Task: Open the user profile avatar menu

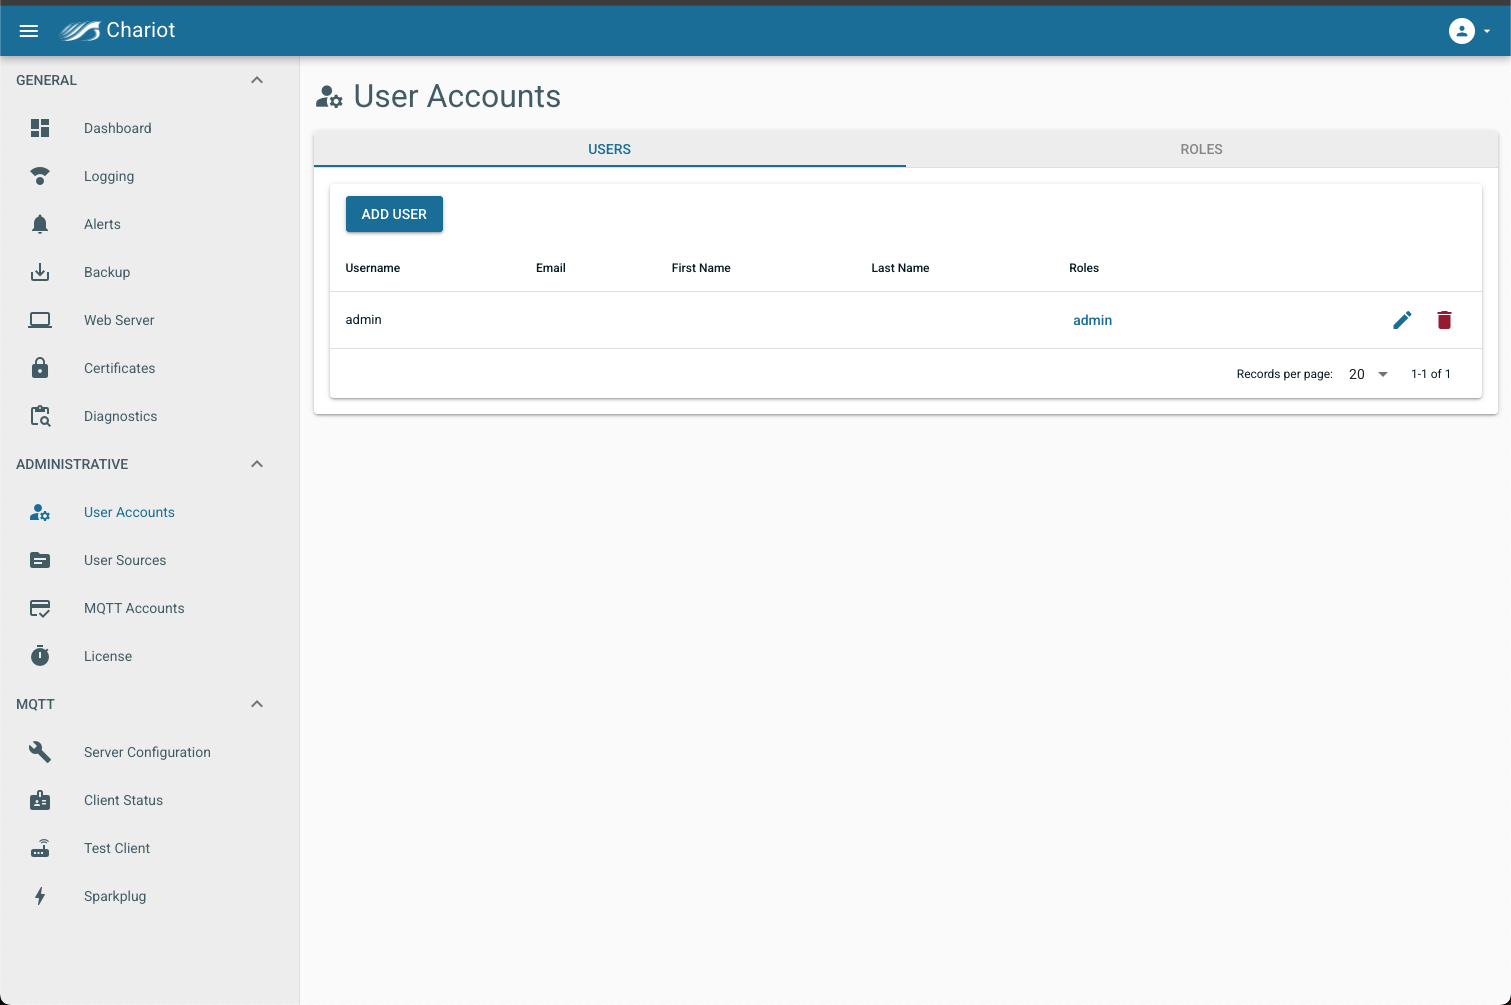Action: pos(1461,31)
